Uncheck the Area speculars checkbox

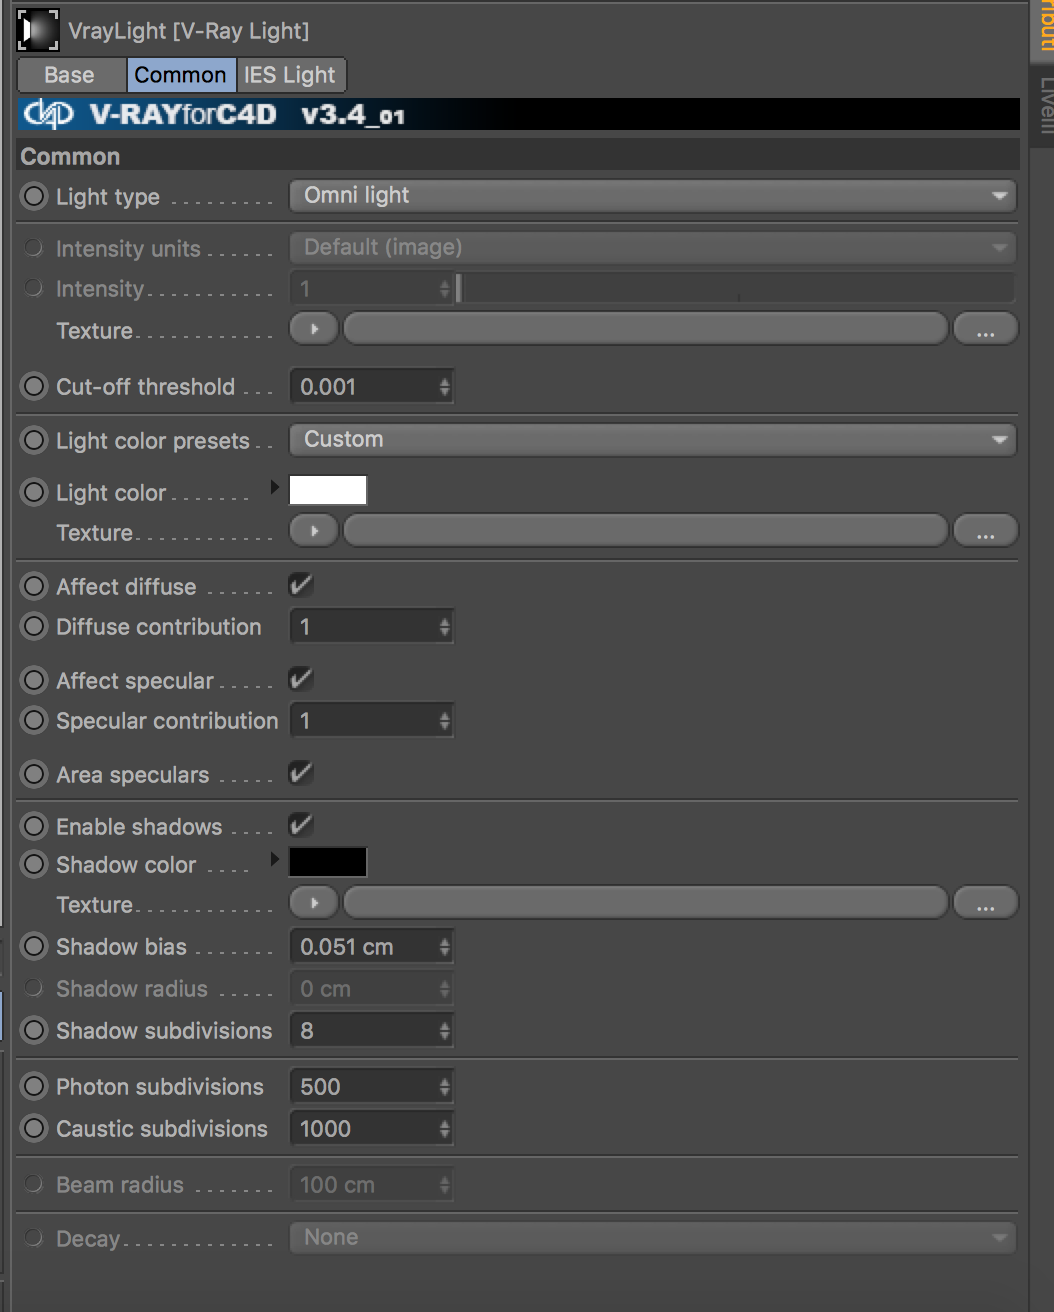coord(301,773)
